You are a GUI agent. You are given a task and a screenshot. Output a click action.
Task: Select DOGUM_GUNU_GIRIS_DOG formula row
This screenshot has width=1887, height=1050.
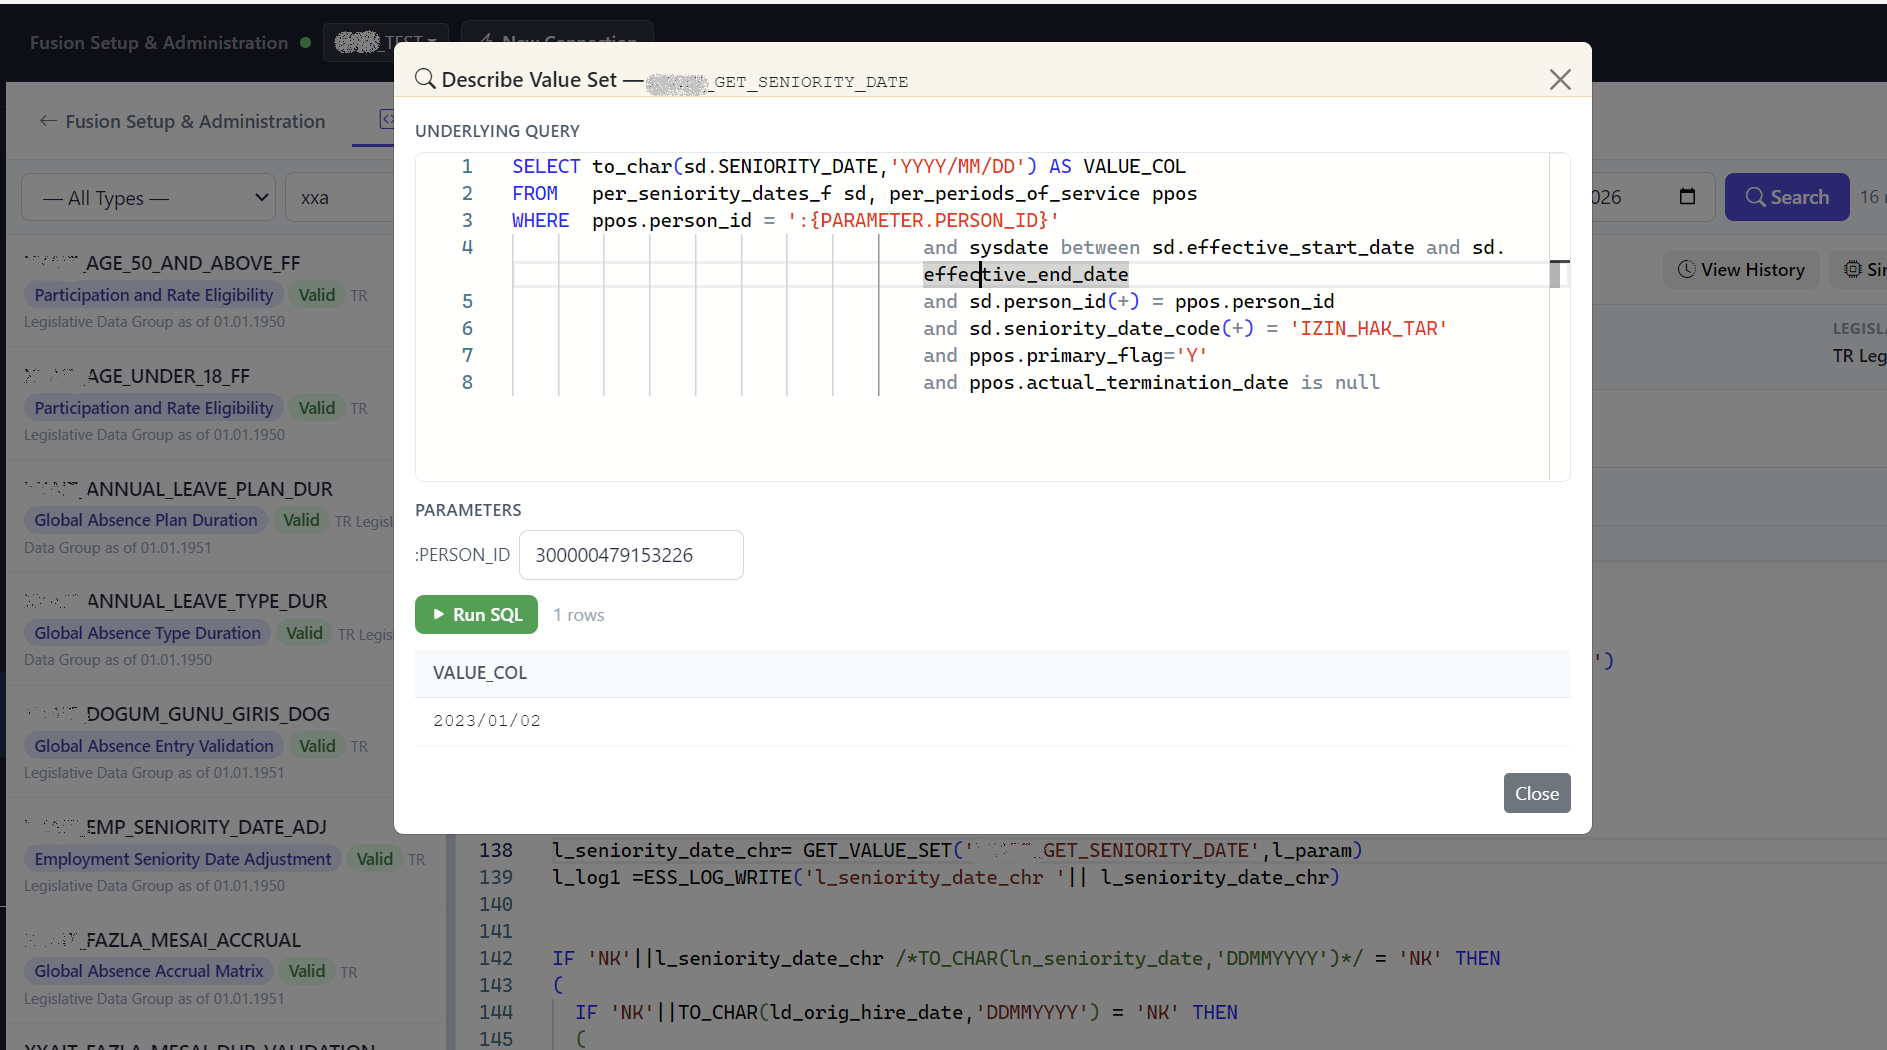click(200, 743)
